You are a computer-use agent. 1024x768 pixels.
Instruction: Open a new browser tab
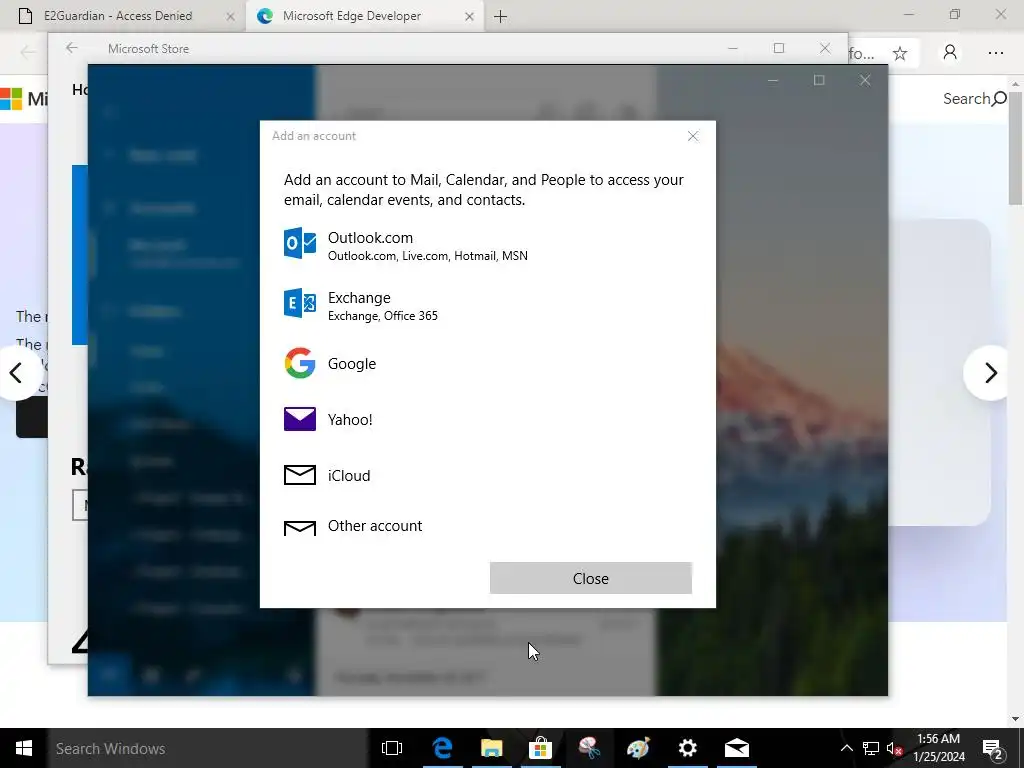[x=500, y=16]
